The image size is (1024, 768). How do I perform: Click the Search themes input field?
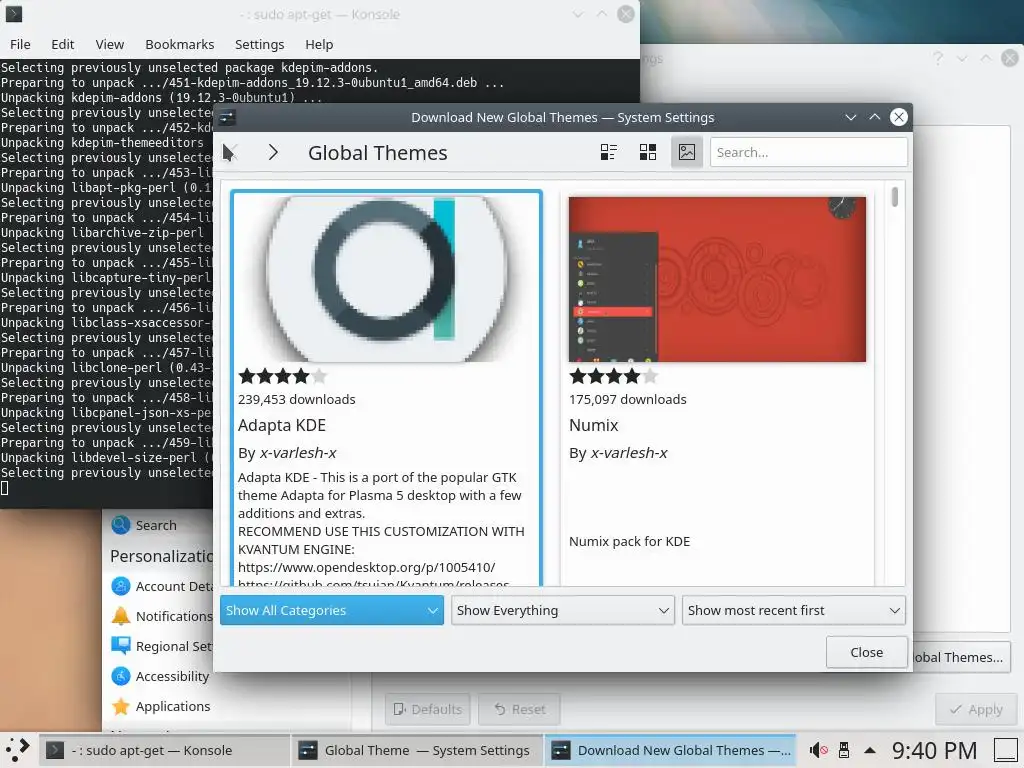tap(808, 152)
